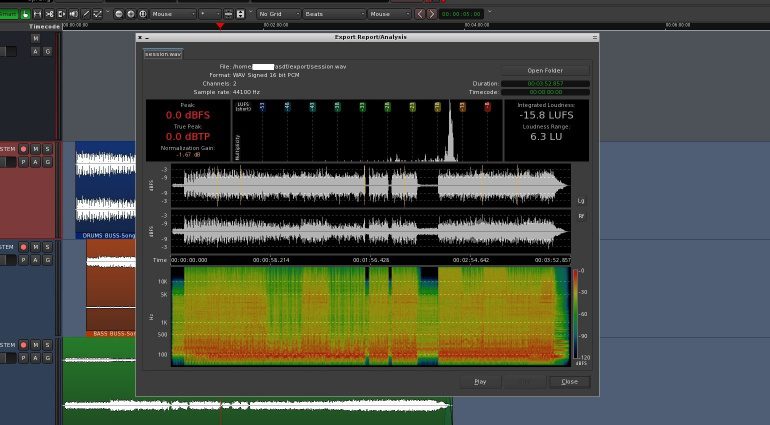Image resolution: width=770 pixels, height=425 pixels.
Task: Mute the BASS BUSS track
Action: point(35,246)
